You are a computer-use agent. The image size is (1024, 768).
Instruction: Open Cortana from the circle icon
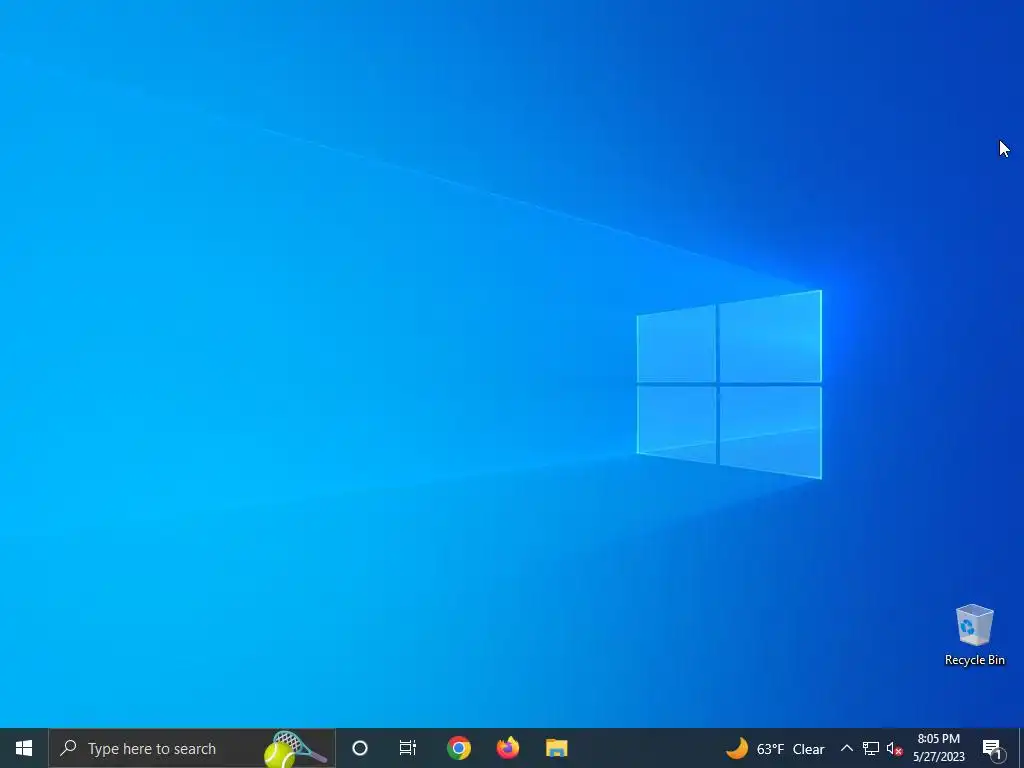[360, 748]
